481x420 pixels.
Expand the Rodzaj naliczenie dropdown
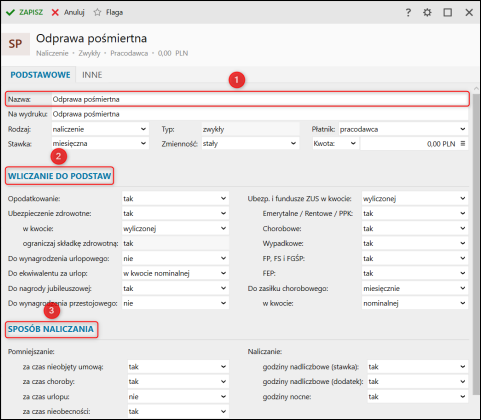(x=100, y=129)
